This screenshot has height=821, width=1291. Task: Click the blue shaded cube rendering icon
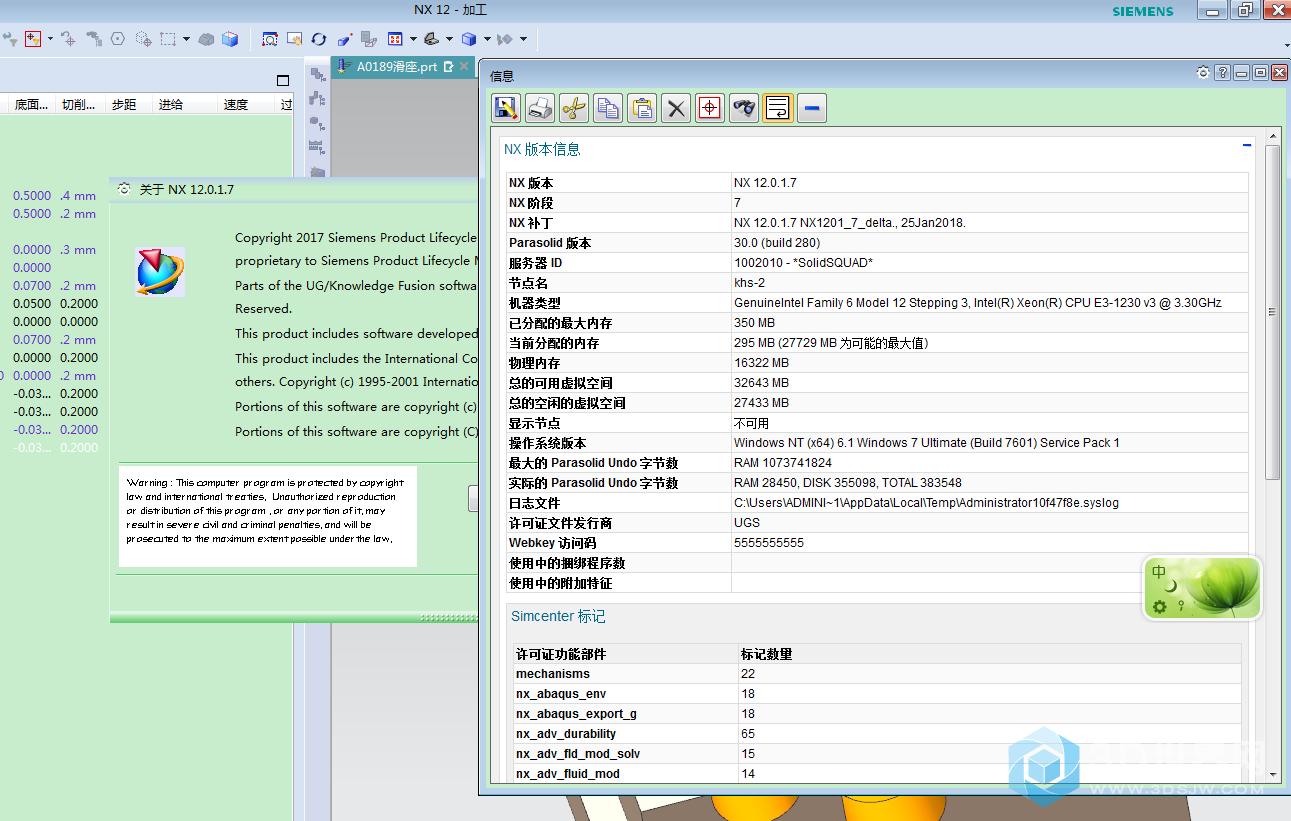point(469,39)
